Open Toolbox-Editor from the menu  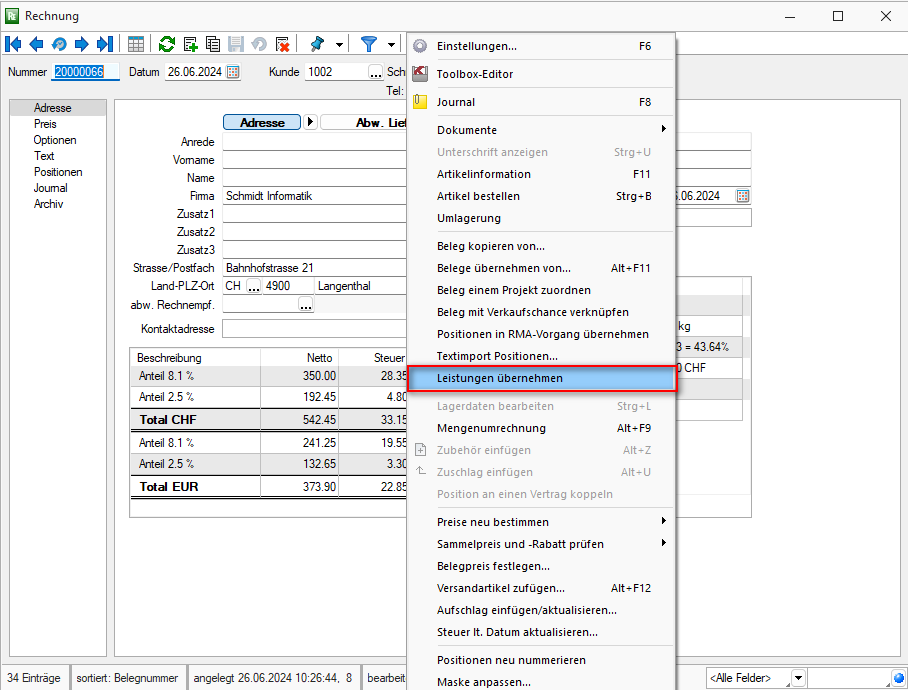(541, 74)
